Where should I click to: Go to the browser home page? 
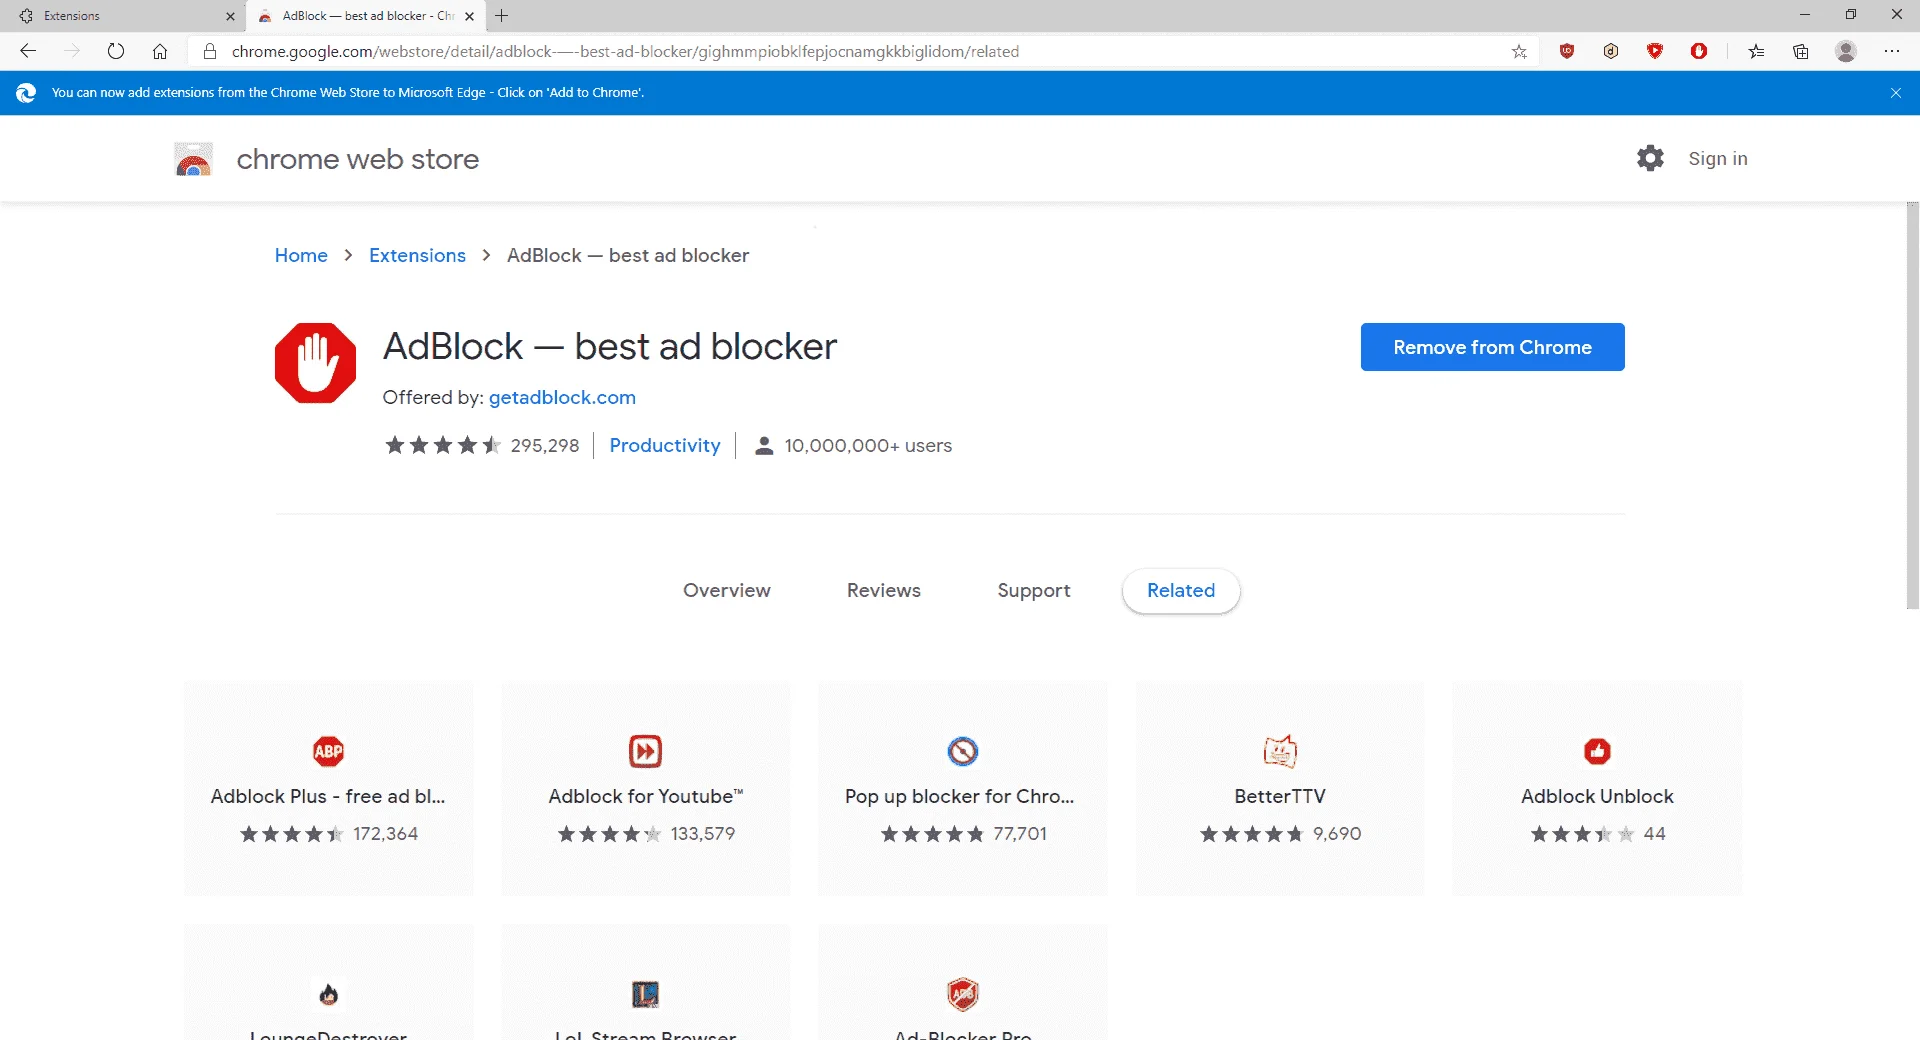(160, 51)
